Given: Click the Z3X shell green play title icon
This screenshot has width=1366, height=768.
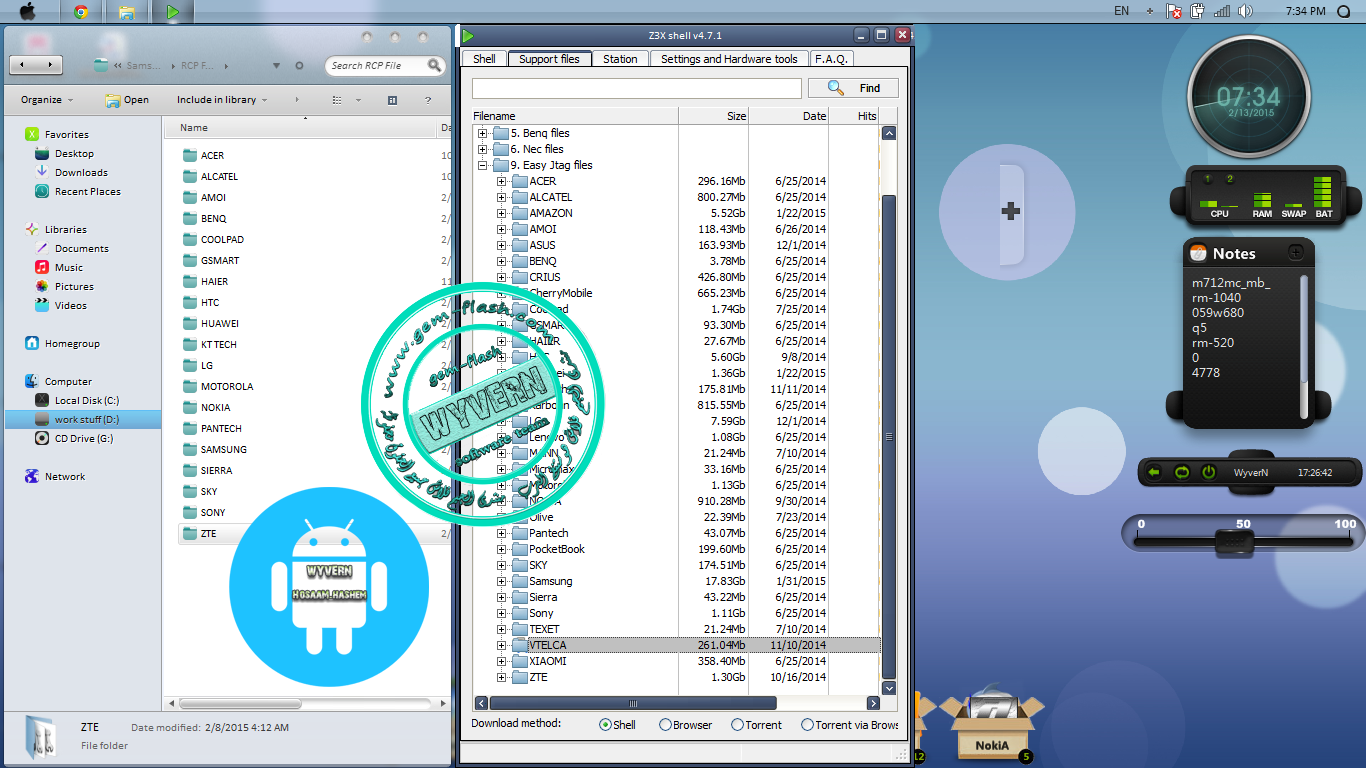Looking at the screenshot, I should pyautogui.click(x=468, y=35).
